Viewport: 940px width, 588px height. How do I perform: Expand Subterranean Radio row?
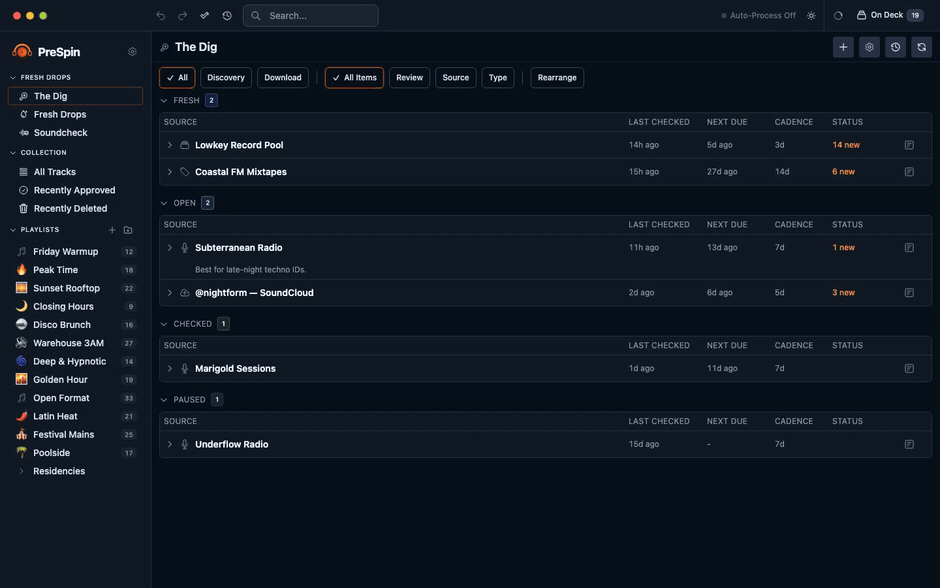pos(170,248)
